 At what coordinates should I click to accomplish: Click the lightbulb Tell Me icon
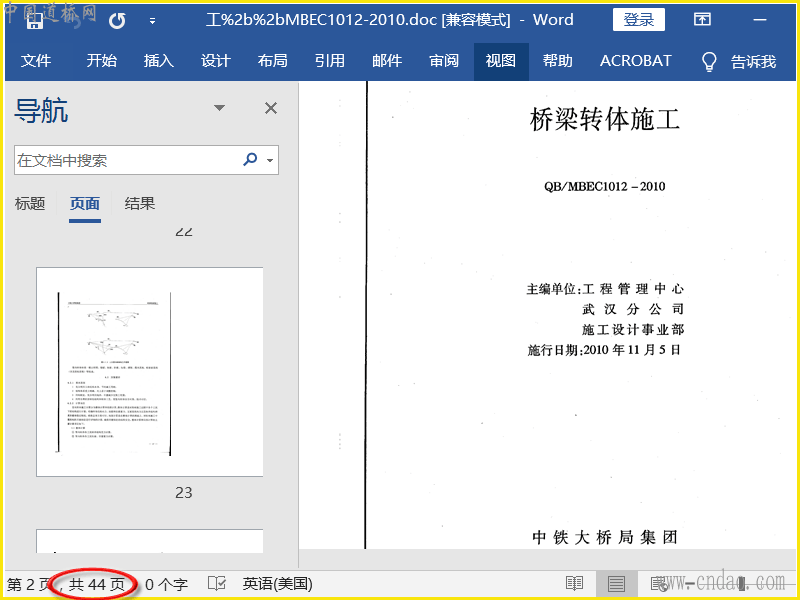(x=709, y=62)
